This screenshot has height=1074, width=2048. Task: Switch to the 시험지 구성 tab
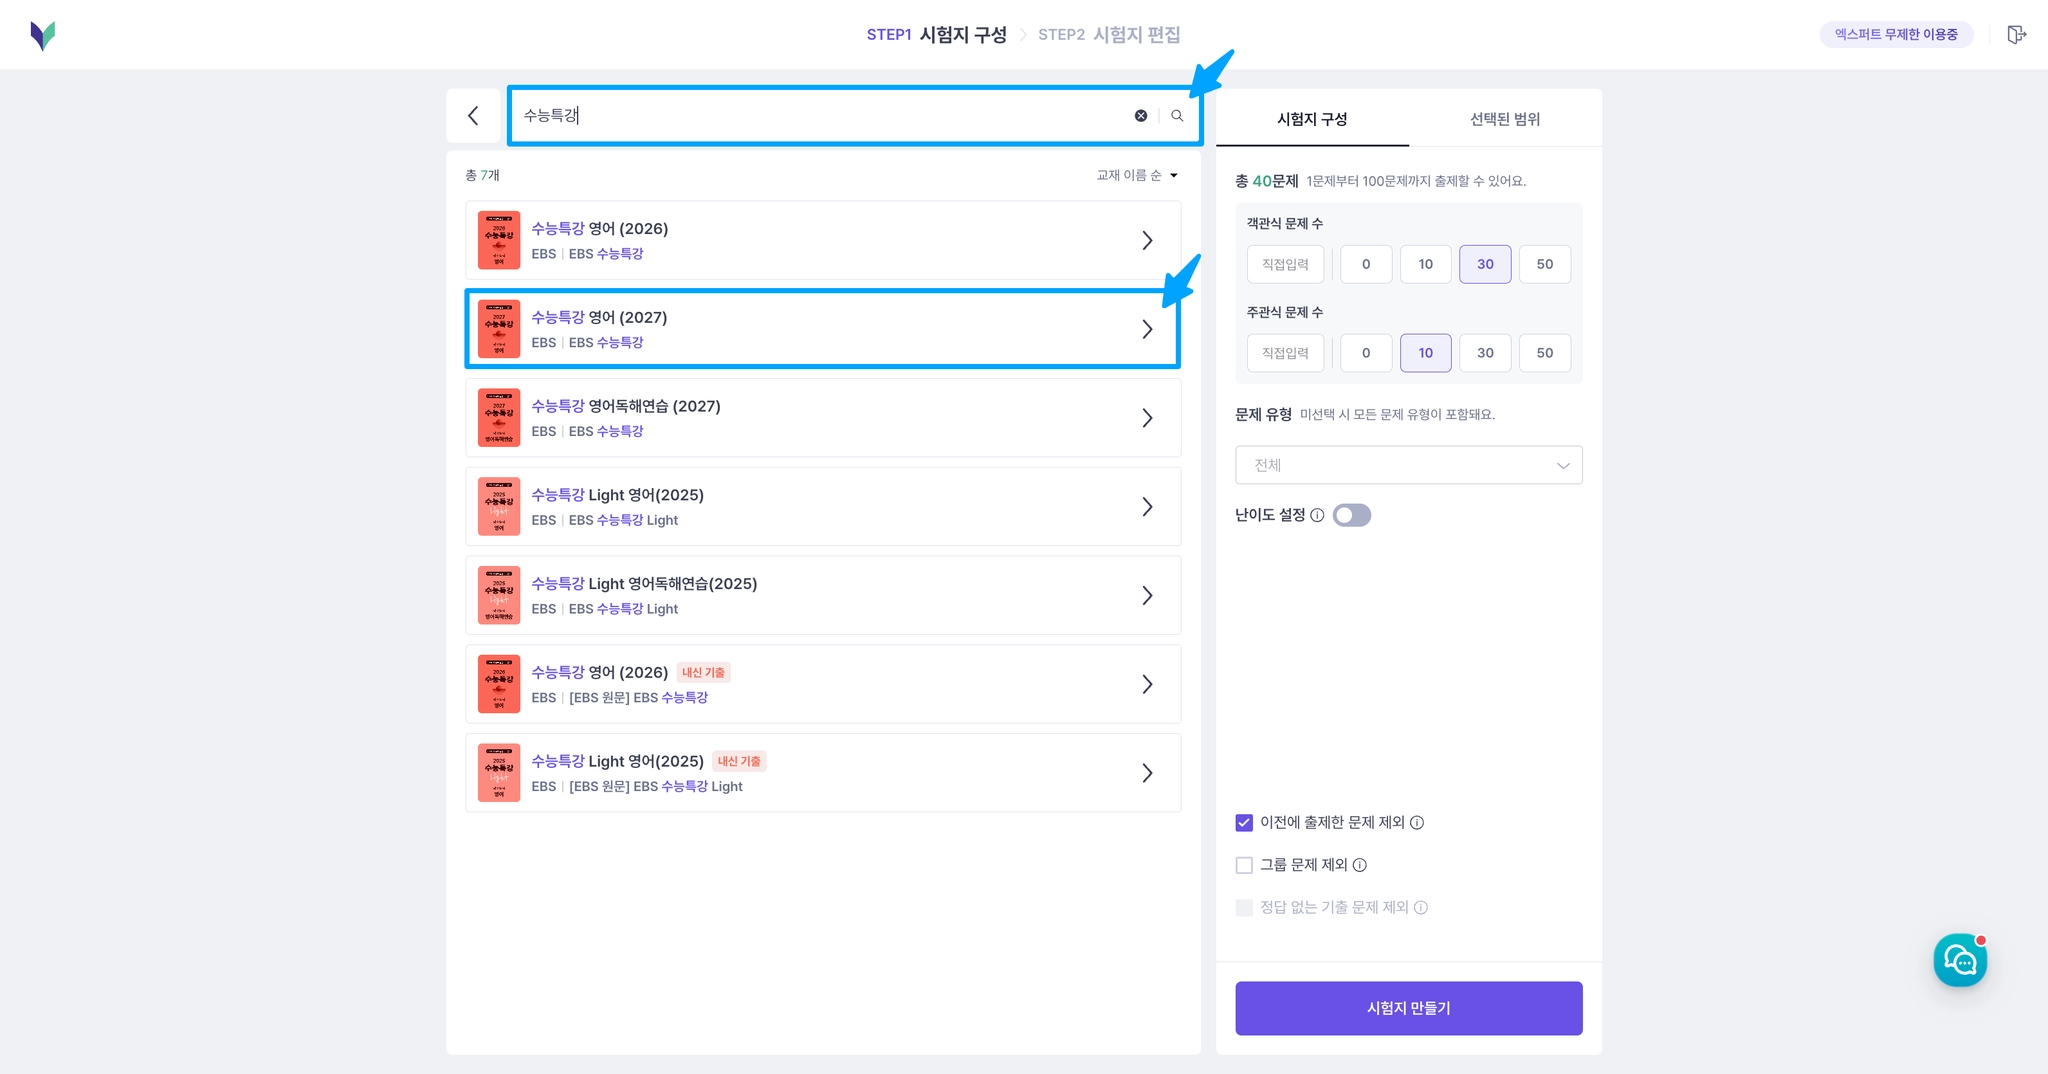tap(1312, 119)
